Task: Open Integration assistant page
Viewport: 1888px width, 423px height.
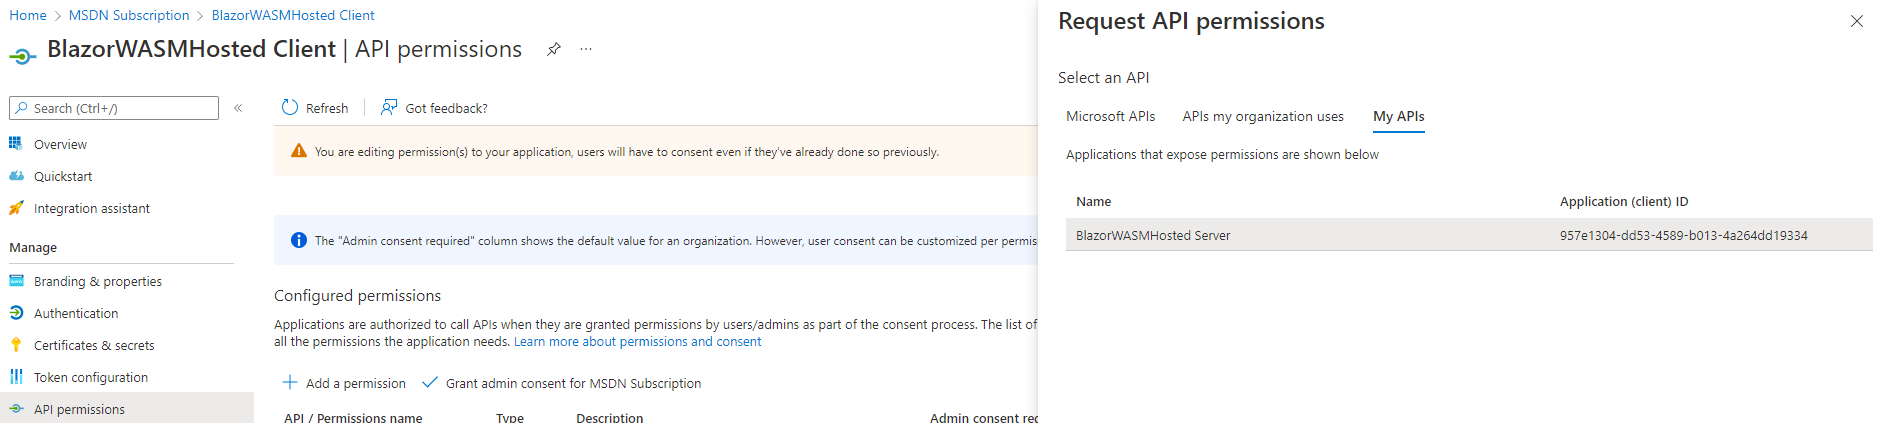Action: [91, 208]
